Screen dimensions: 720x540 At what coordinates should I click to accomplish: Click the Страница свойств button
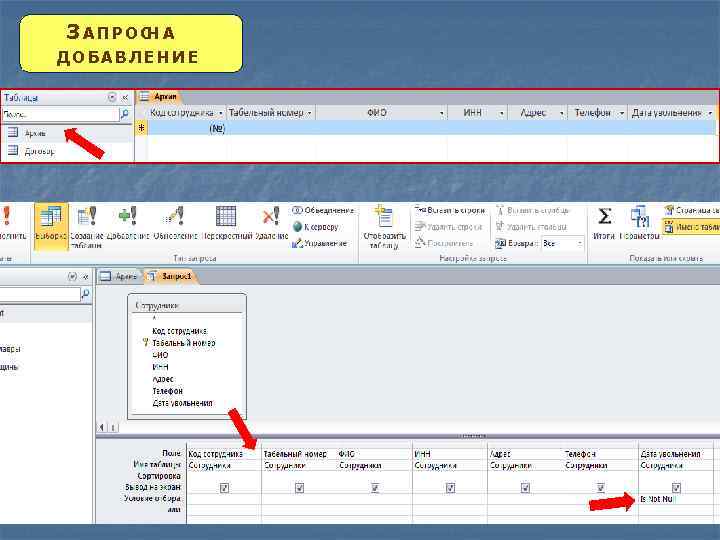(x=692, y=210)
